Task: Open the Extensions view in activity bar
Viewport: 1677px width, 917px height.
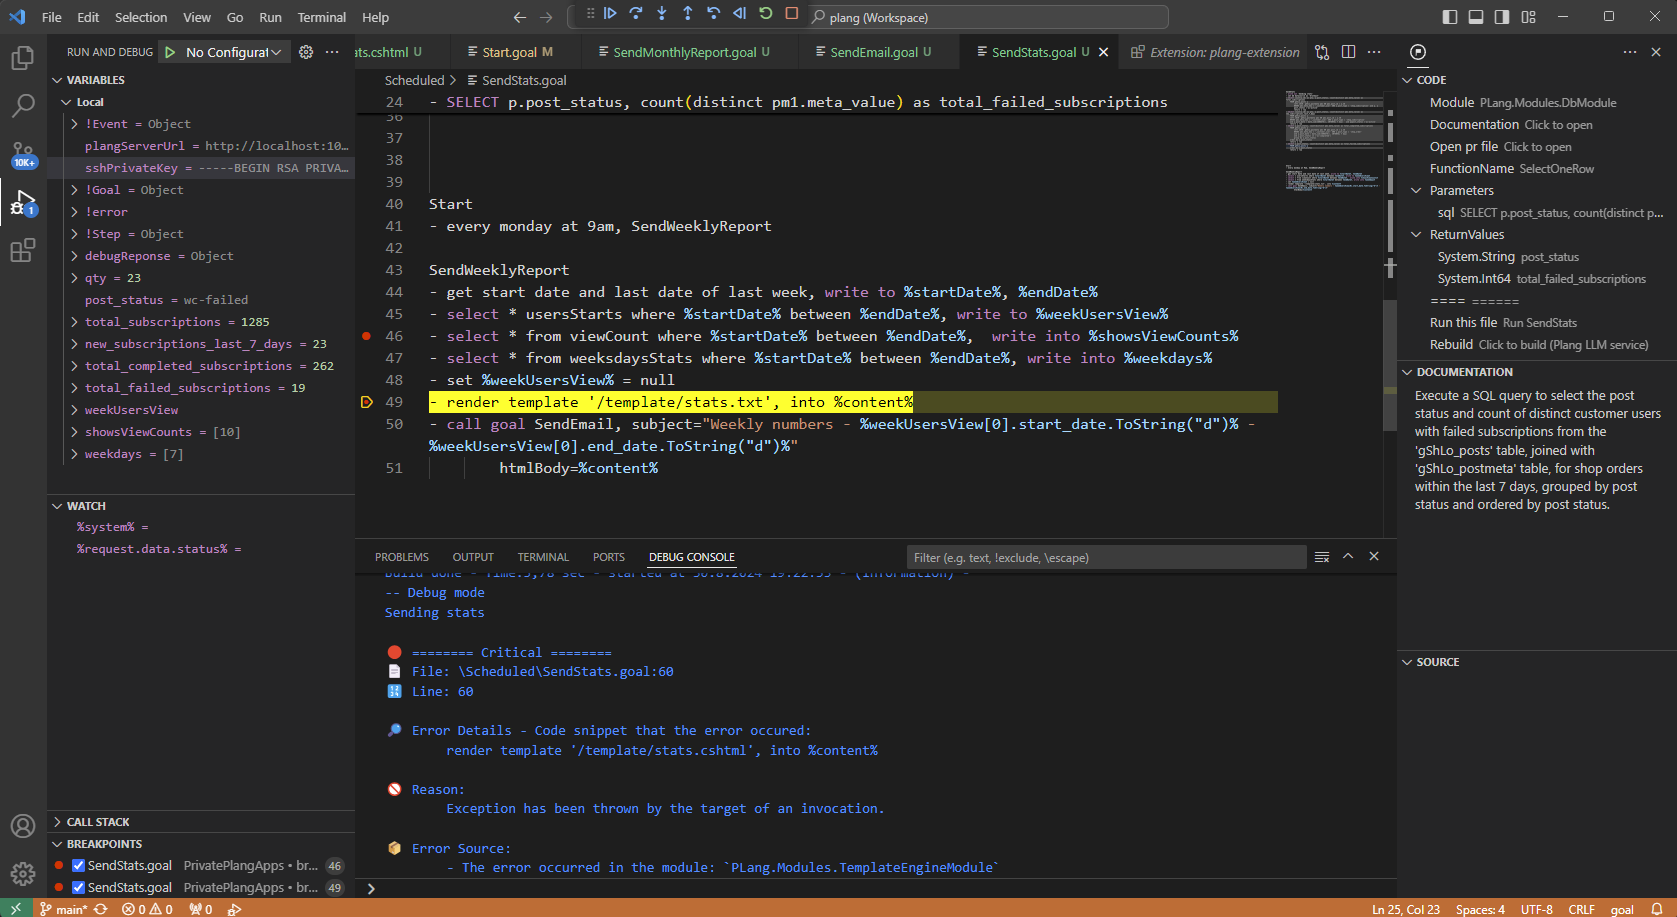Action: (22, 251)
